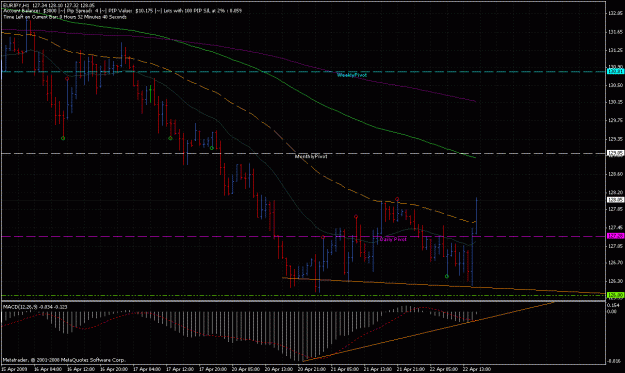Image resolution: width=625 pixels, height=373 pixels.
Task: Click the white monthly pivot price tag
Action: coord(615,153)
